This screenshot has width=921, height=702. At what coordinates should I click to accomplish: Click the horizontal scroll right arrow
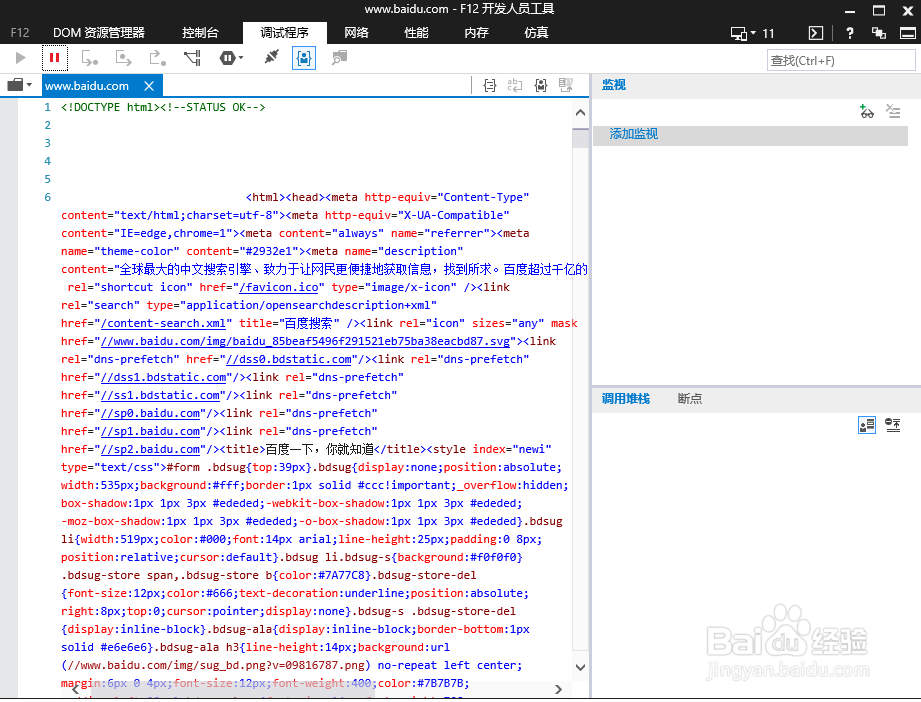pyautogui.click(x=558, y=690)
